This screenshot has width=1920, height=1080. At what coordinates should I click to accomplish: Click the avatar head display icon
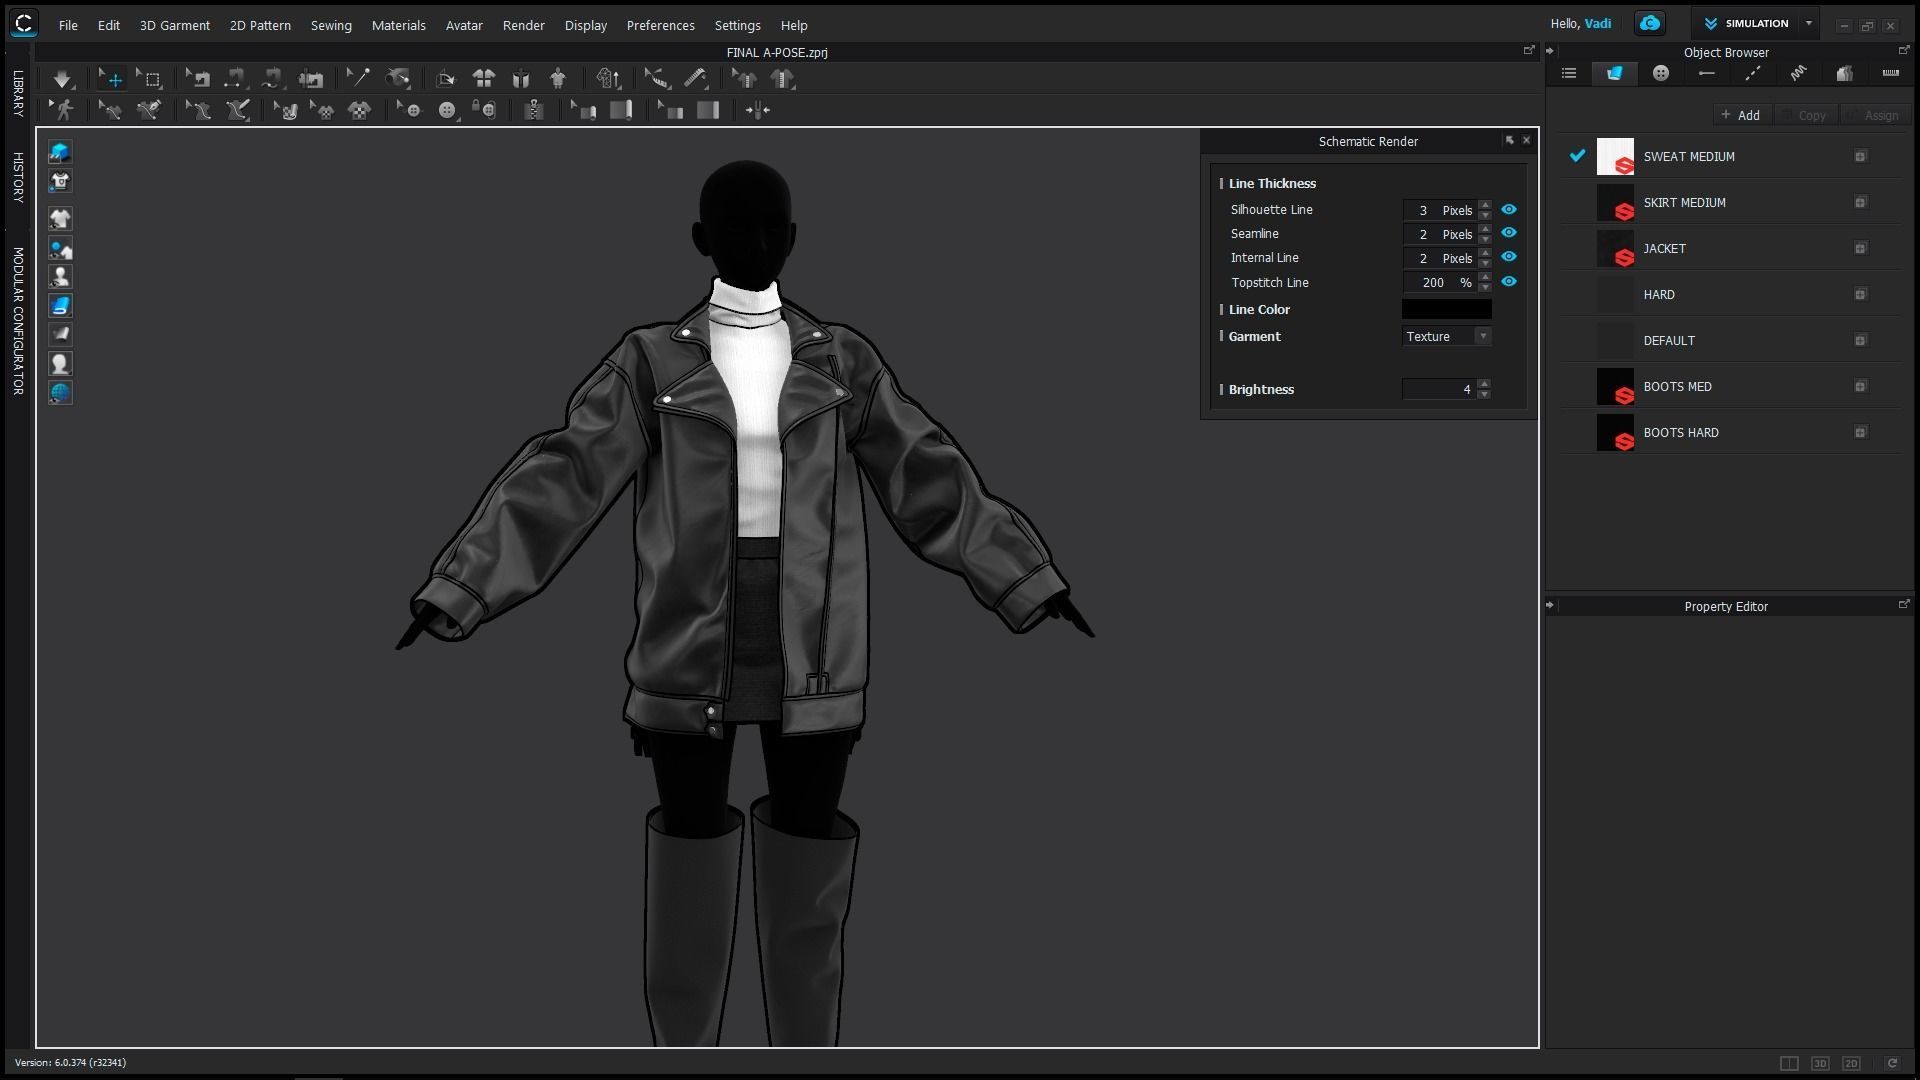tap(60, 364)
